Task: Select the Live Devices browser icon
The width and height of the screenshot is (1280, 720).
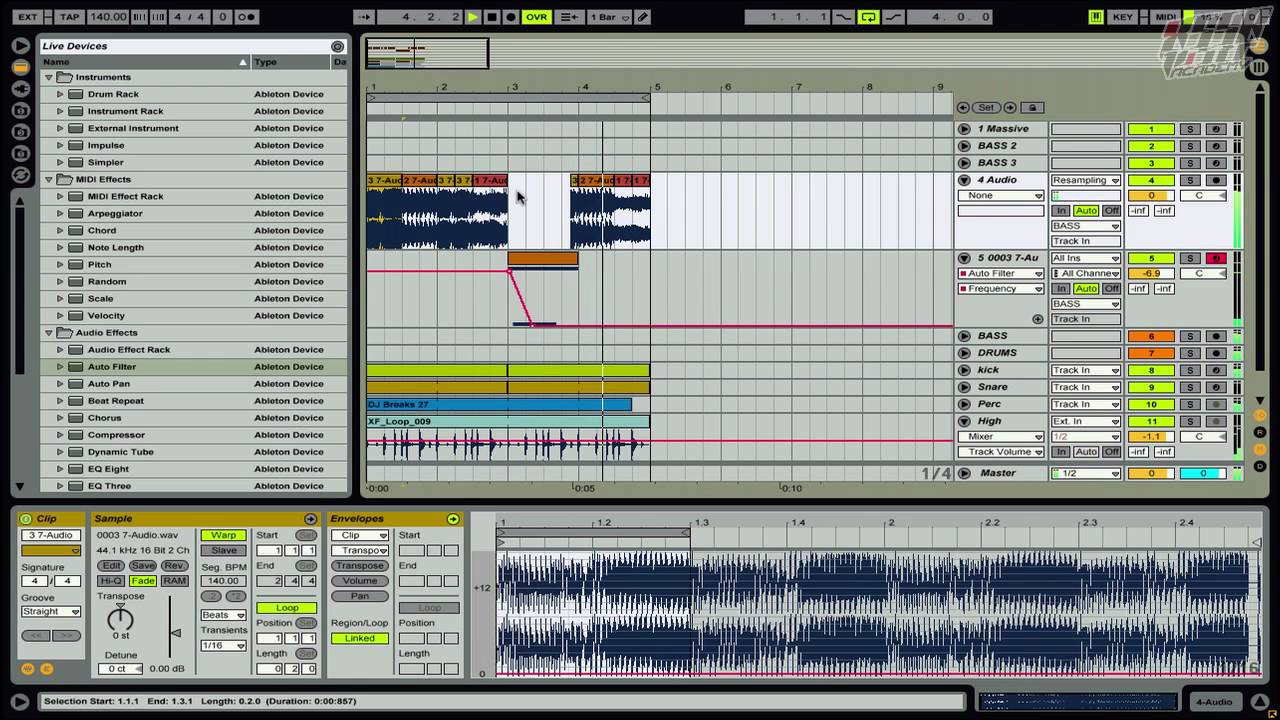Action: 20,67
